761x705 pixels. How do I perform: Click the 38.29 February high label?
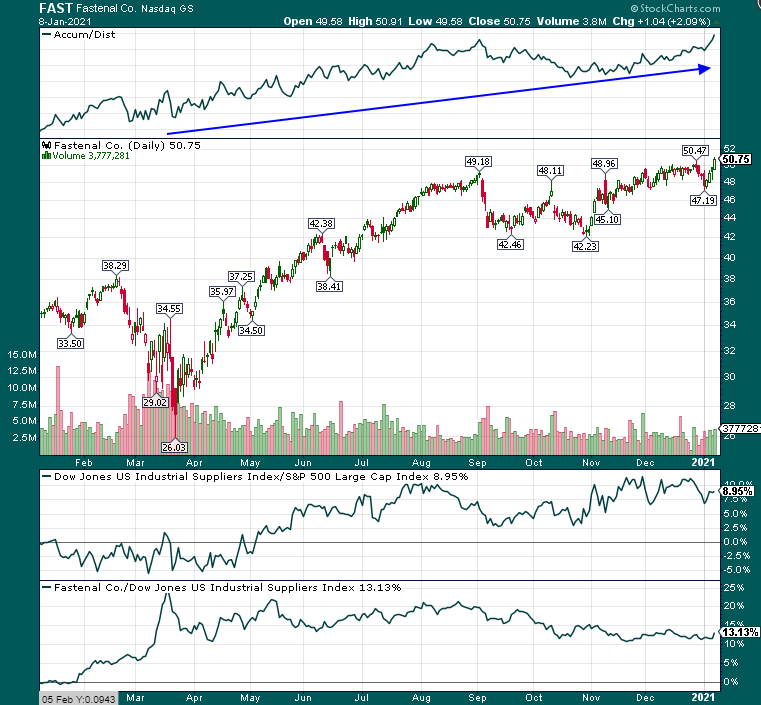(x=115, y=265)
